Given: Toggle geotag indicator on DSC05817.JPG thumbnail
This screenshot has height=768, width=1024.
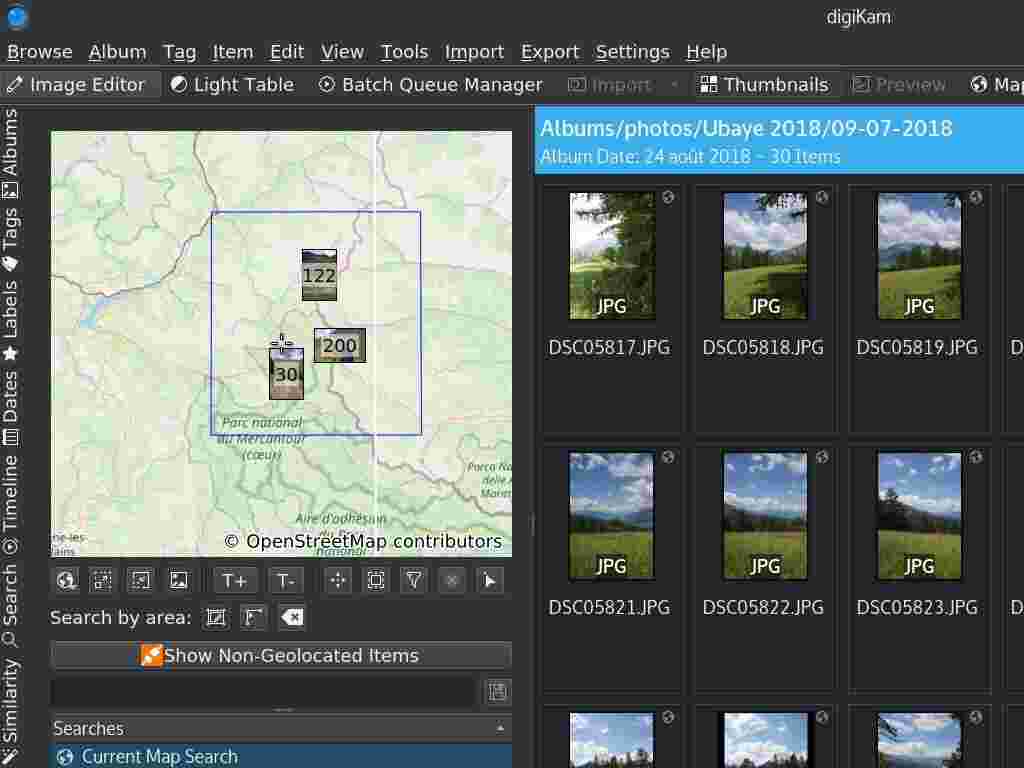Looking at the screenshot, I should tap(667, 197).
